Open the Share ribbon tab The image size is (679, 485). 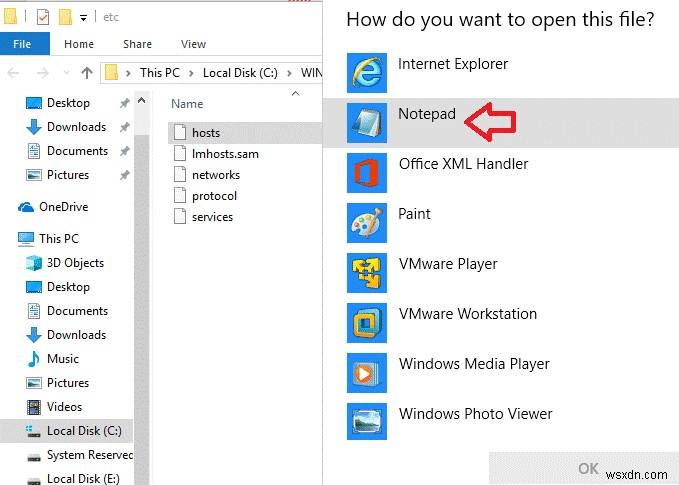[137, 44]
